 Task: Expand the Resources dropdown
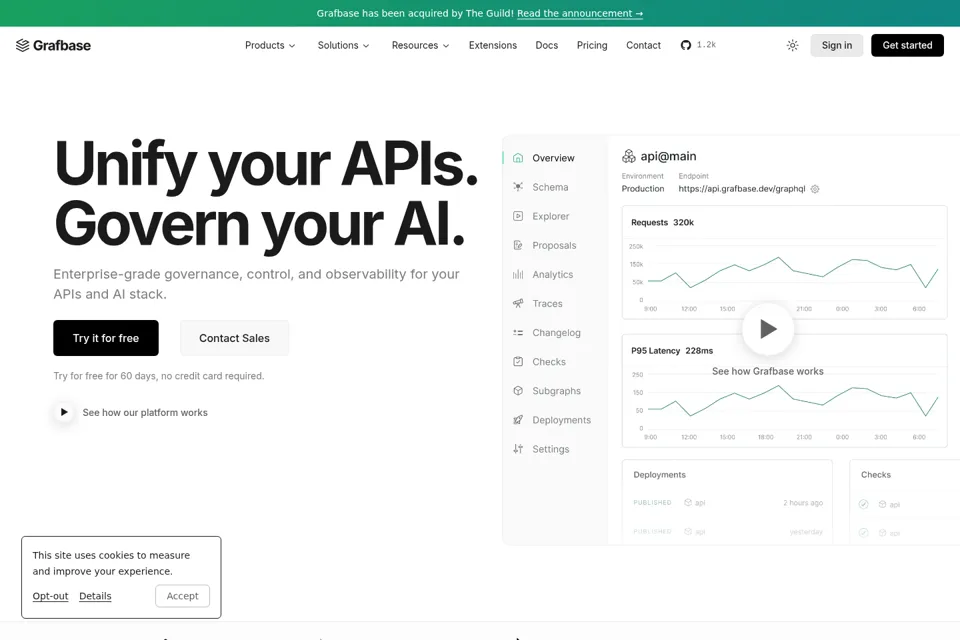point(421,45)
